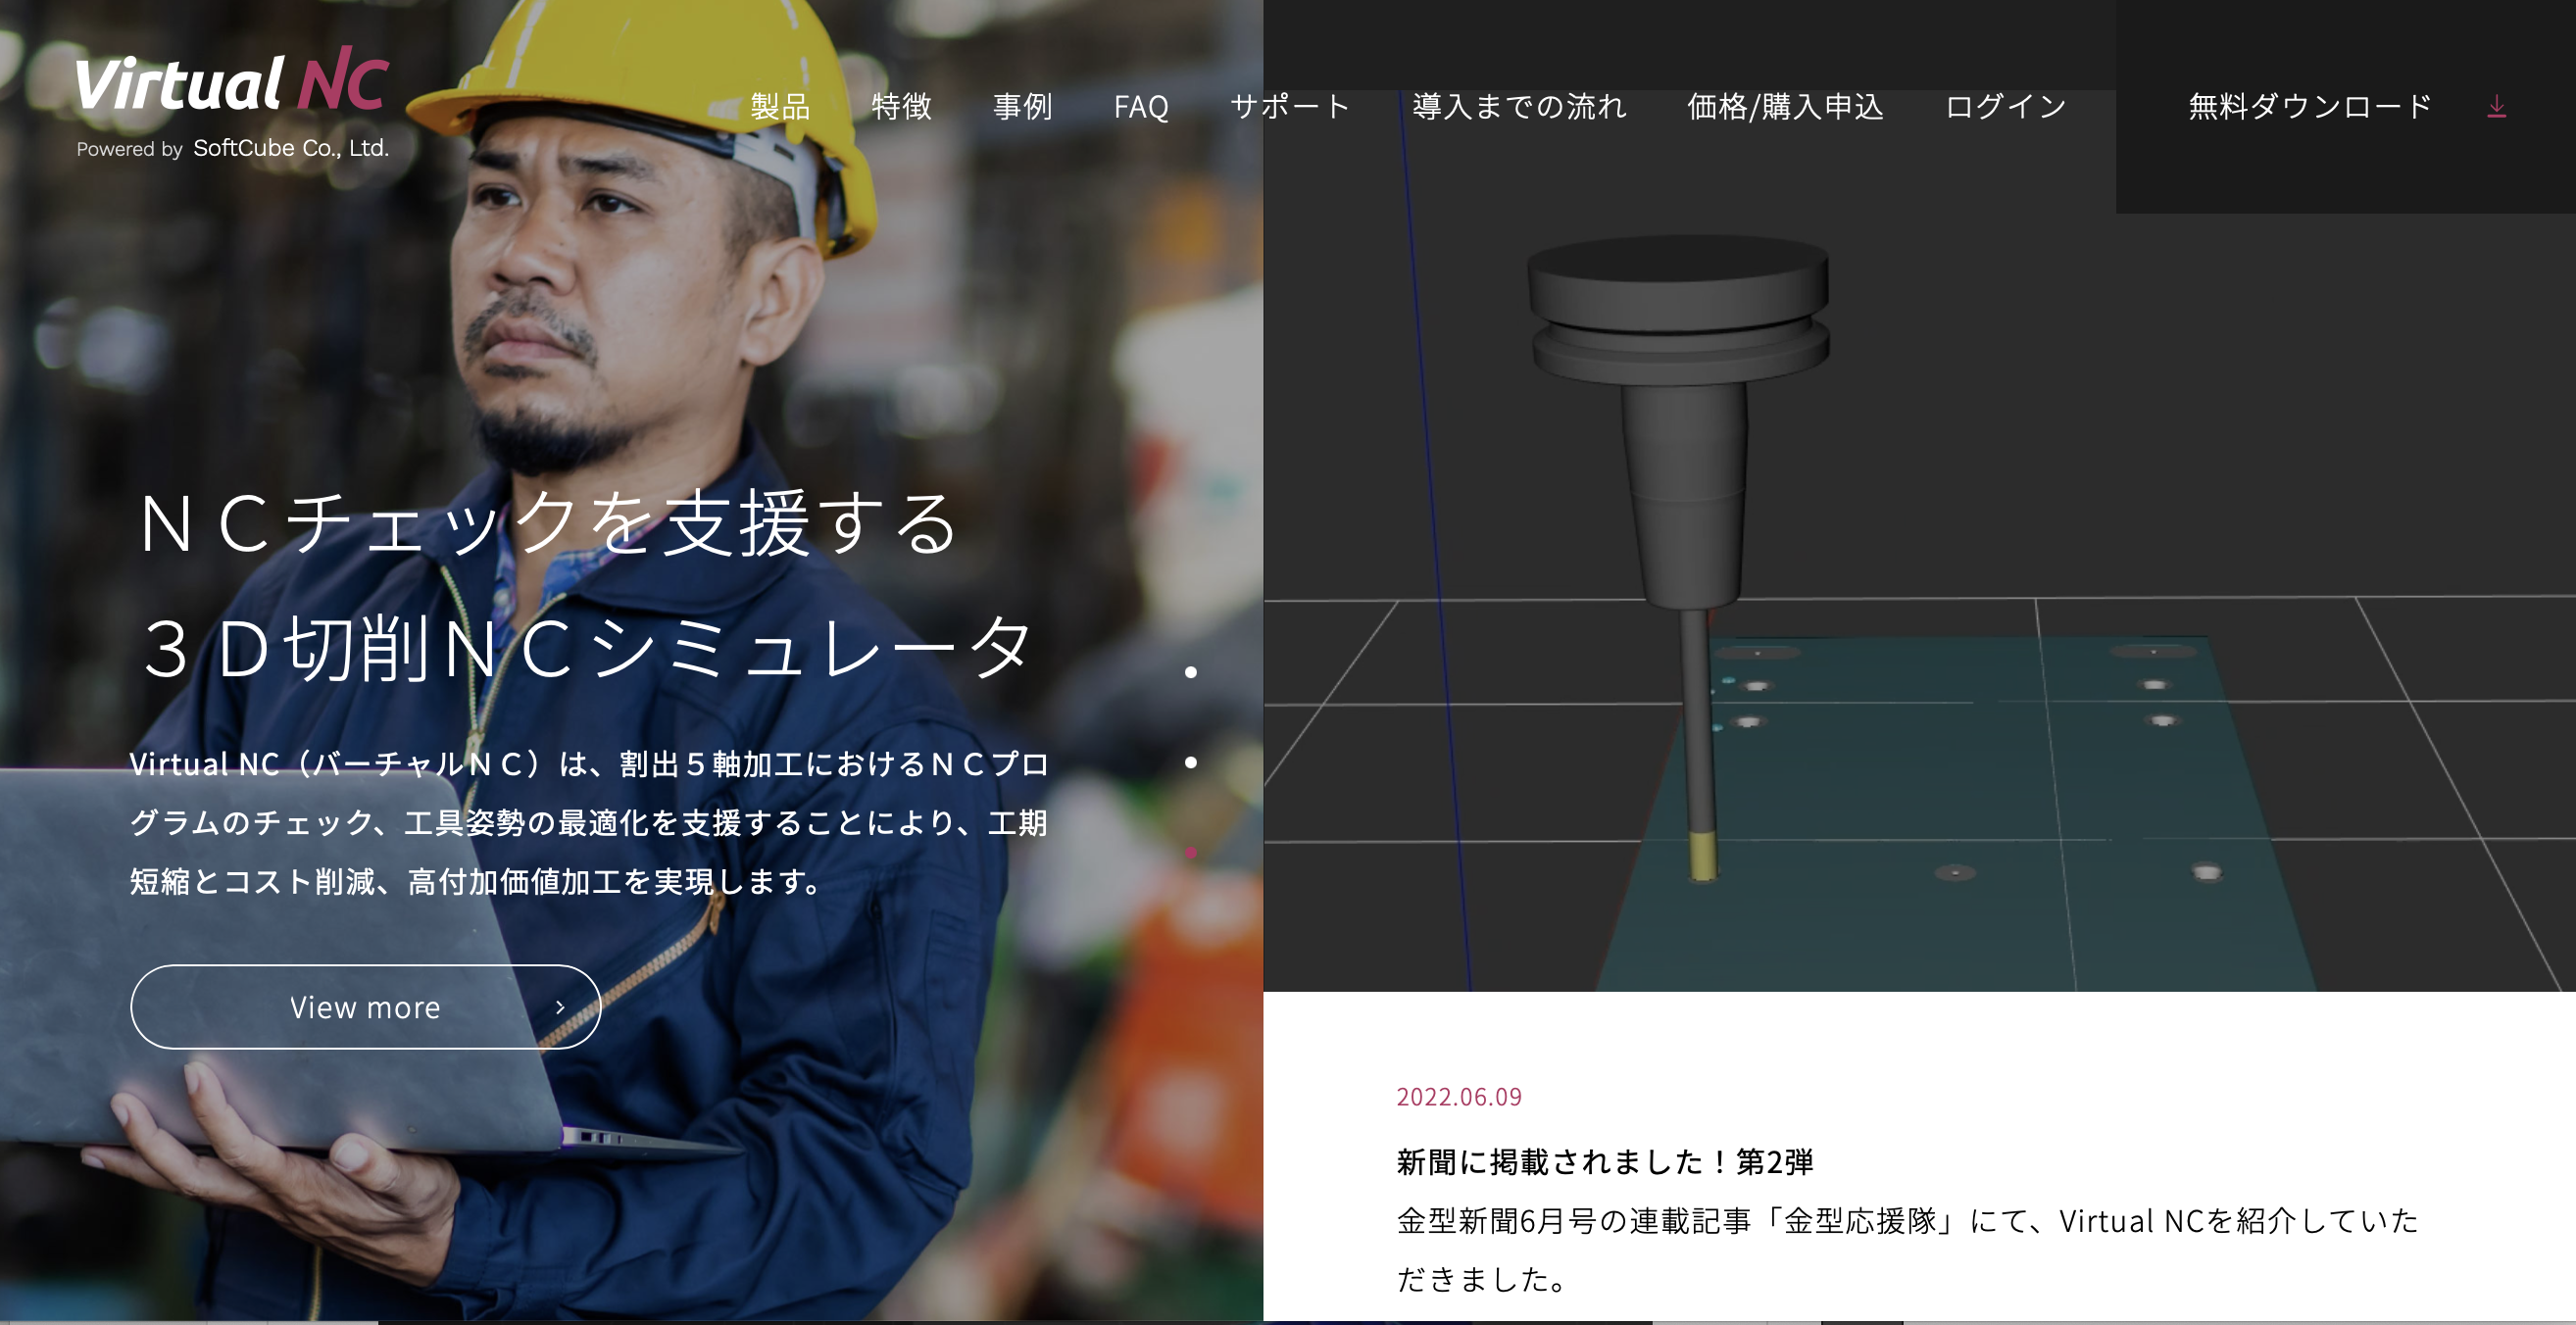The width and height of the screenshot is (2576, 1325).
Task: Open news headline 新聞に掲載されました！第2弾
Action: tap(1604, 1161)
